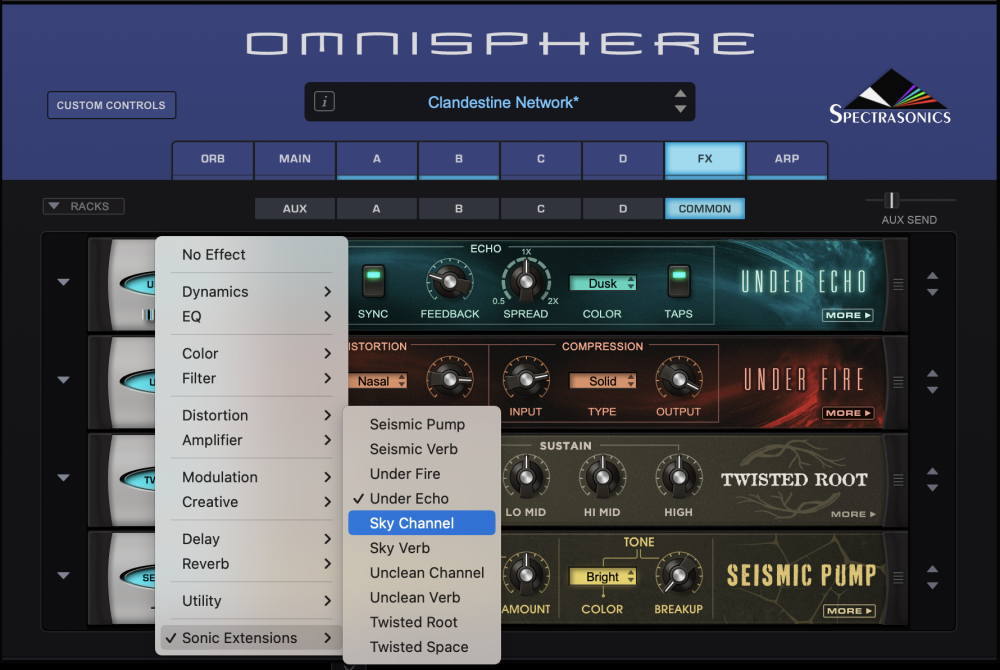Expand the Under Fire slot menu arrow
Image resolution: width=1000 pixels, height=670 pixels.
(x=63, y=380)
